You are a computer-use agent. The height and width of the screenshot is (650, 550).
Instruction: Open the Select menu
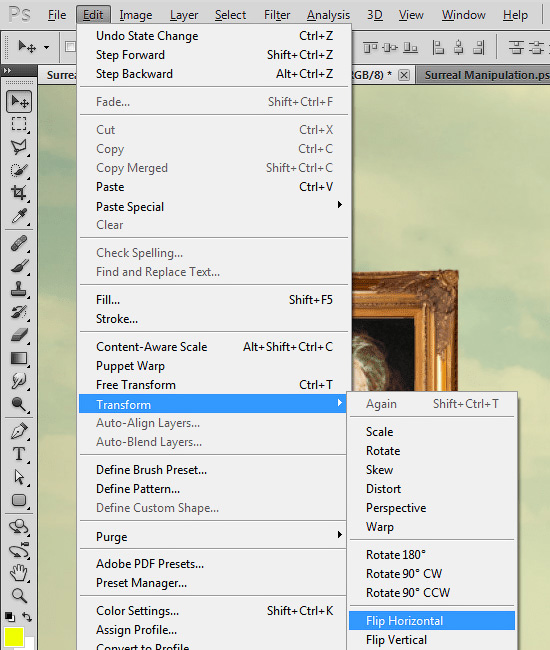click(230, 15)
